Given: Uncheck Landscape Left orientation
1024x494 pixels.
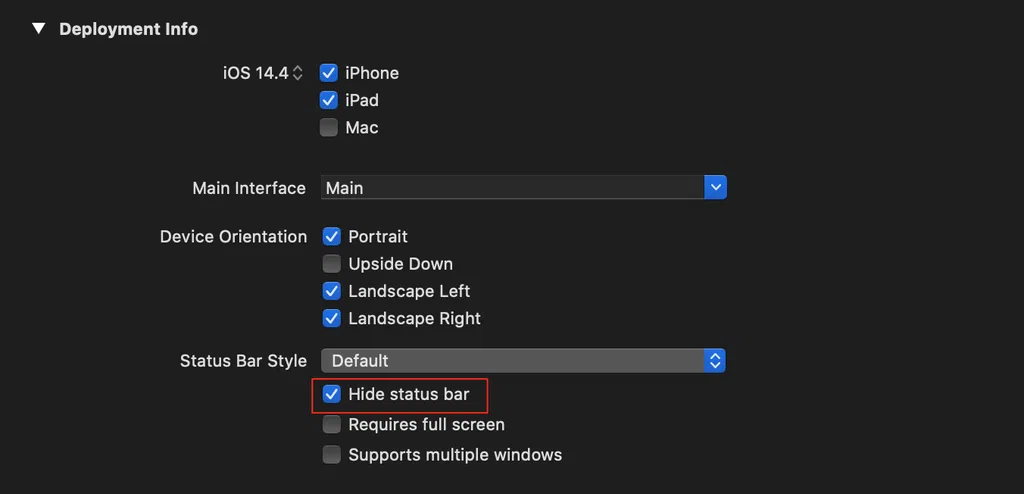Looking at the screenshot, I should click(332, 291).
